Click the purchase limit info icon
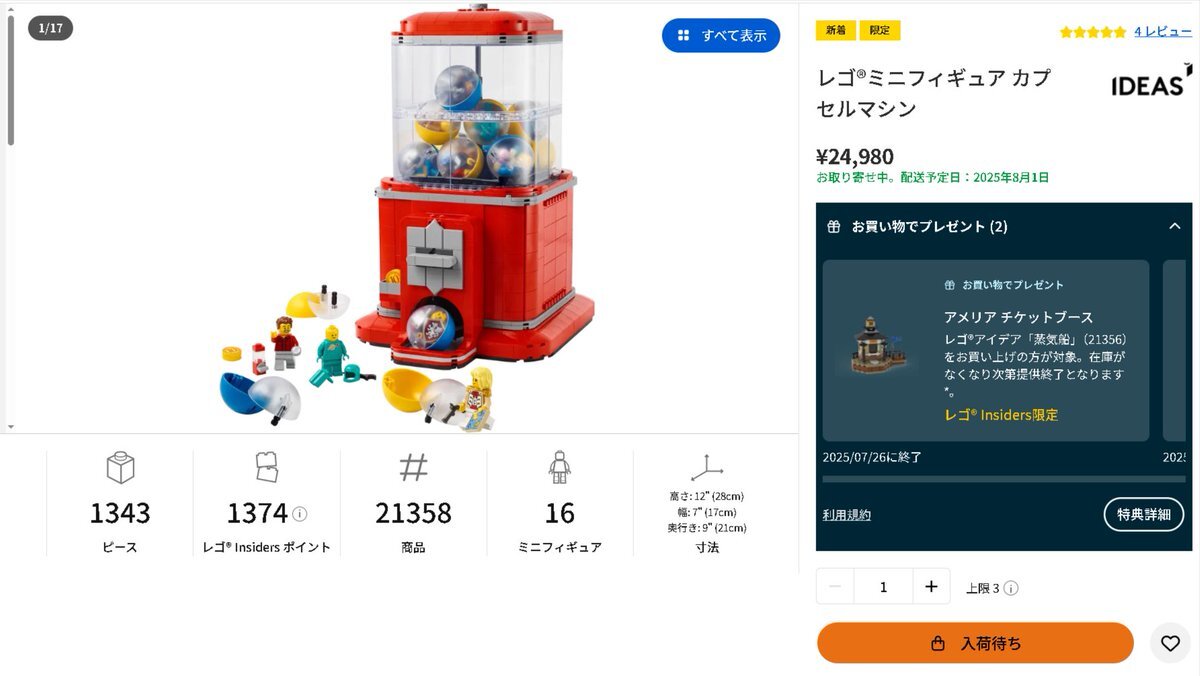1200x676 pixels. click(x=1011, y=588)
